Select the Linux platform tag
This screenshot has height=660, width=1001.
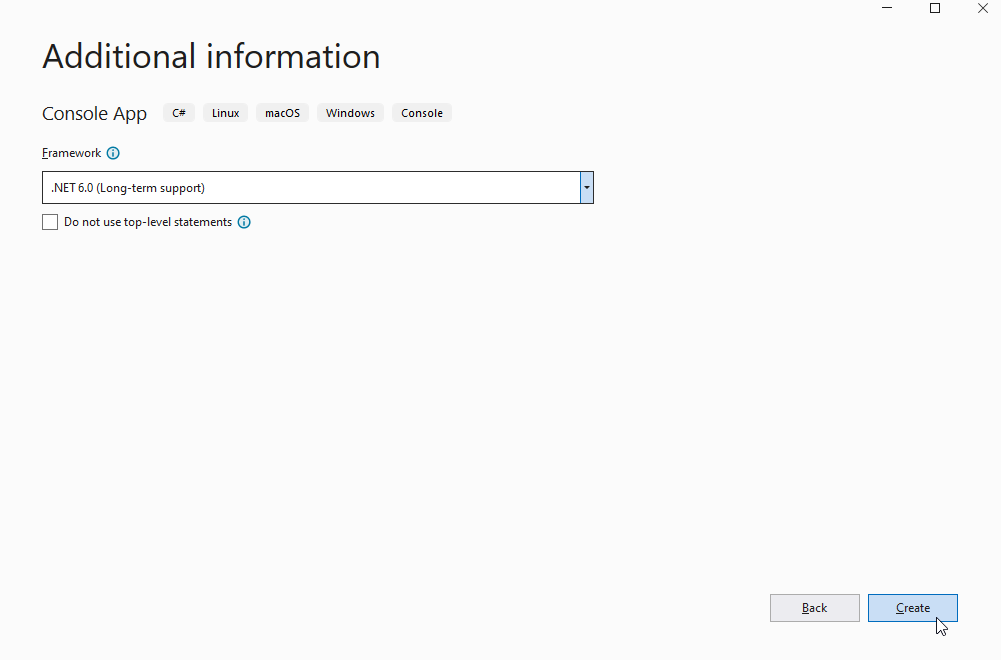point(226,113)
